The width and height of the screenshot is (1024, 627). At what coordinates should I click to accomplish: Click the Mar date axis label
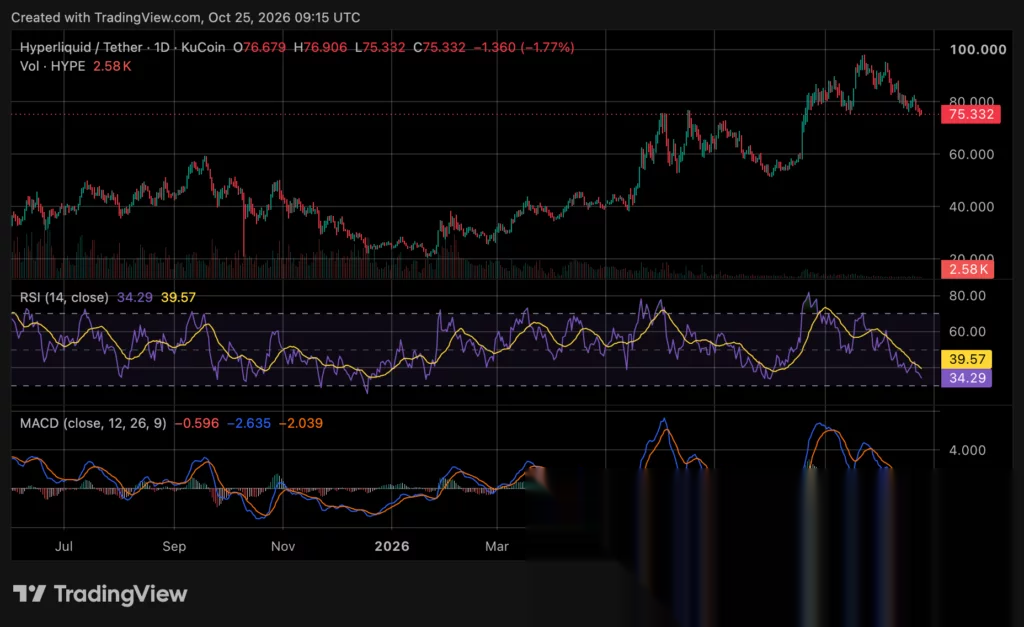[x=497, y=546]
